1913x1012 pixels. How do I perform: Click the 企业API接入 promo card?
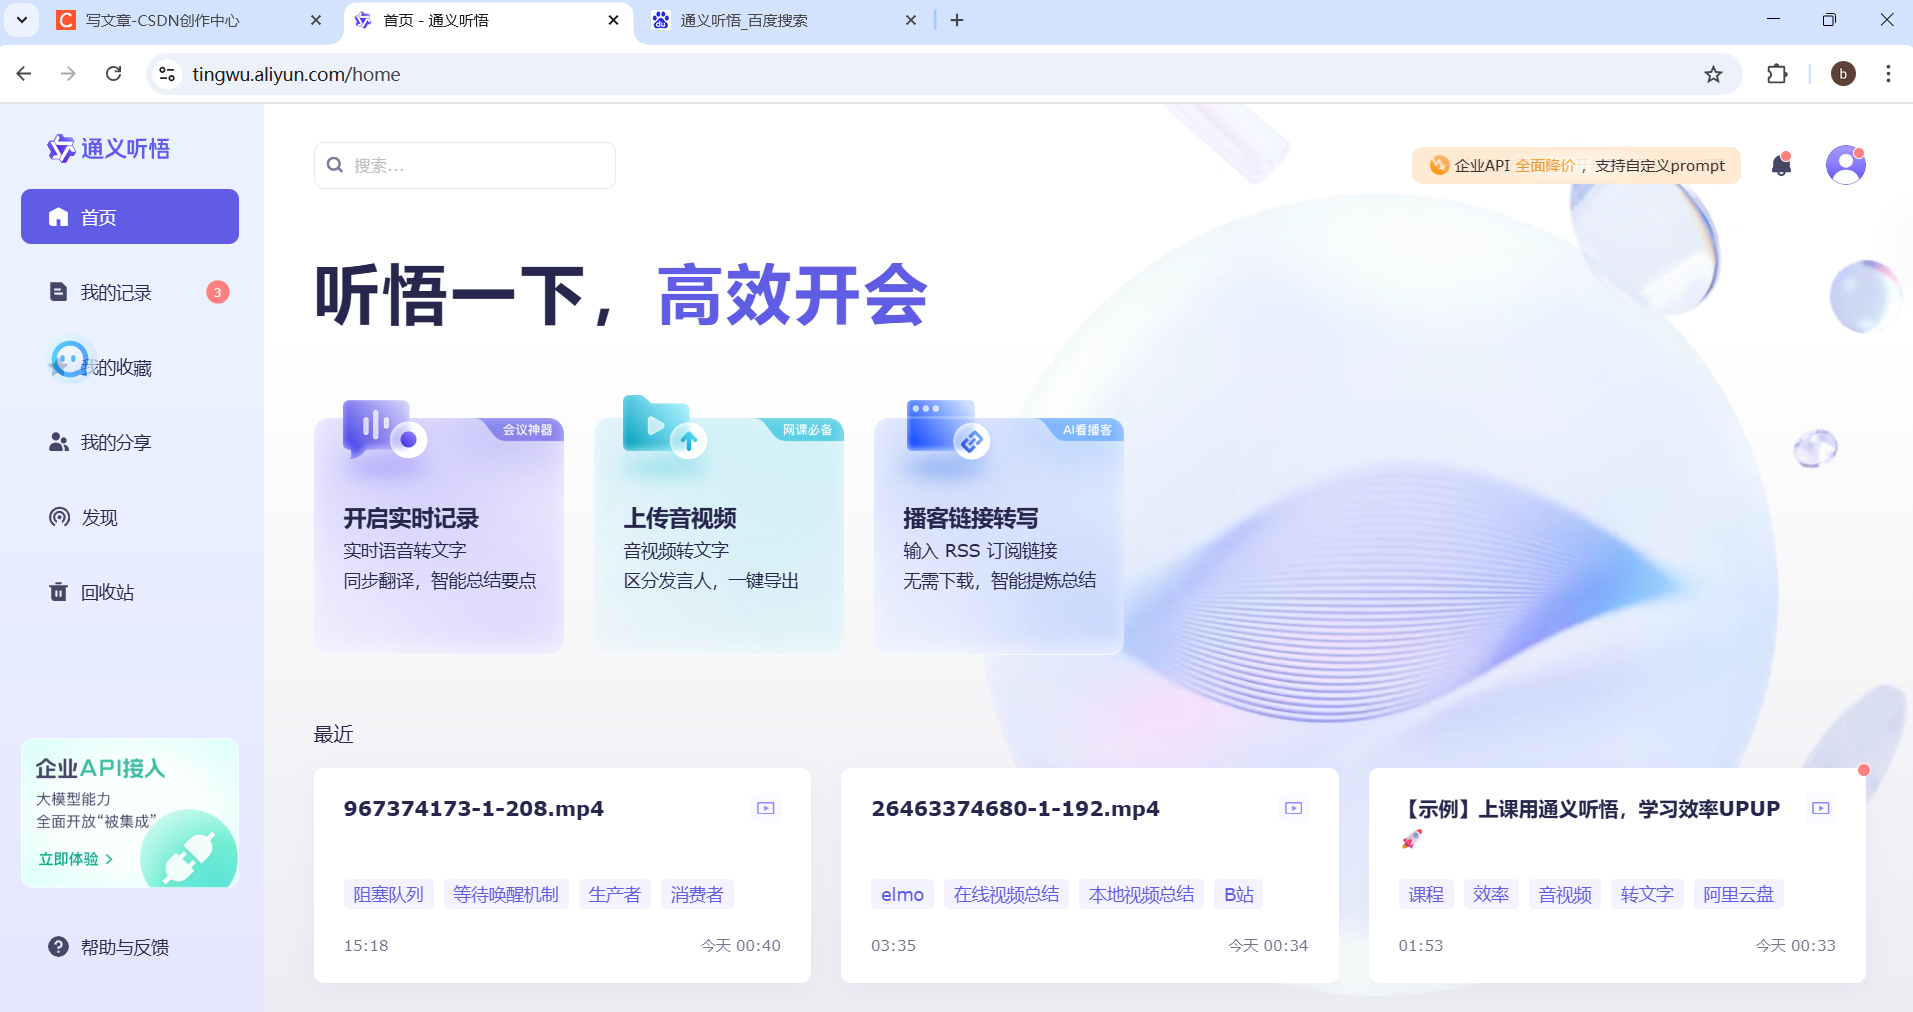pos(130,813)
